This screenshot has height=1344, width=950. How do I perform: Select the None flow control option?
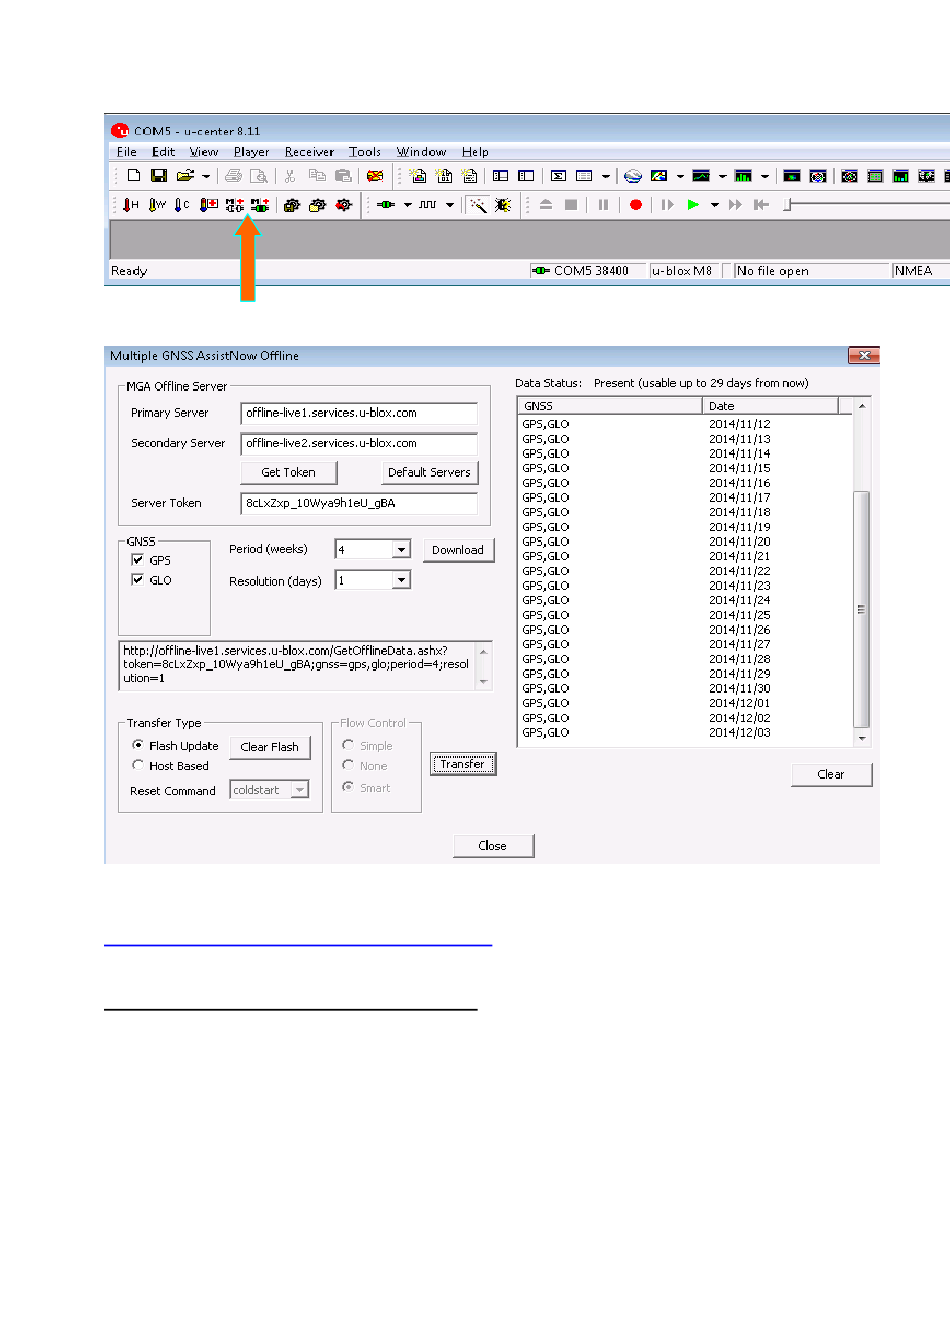click(x=348, y=765)
